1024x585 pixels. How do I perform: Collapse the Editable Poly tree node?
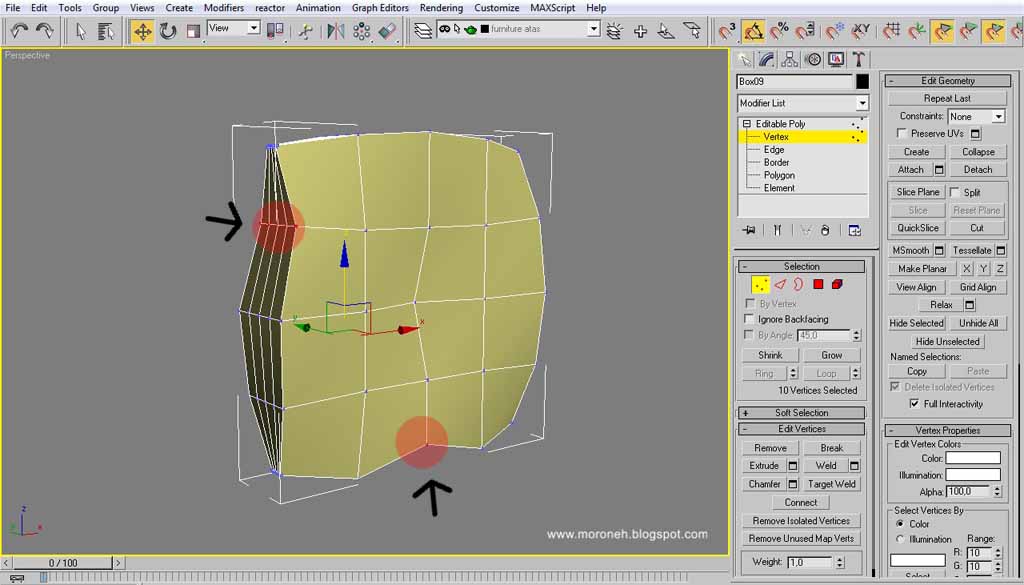(746, 124)
